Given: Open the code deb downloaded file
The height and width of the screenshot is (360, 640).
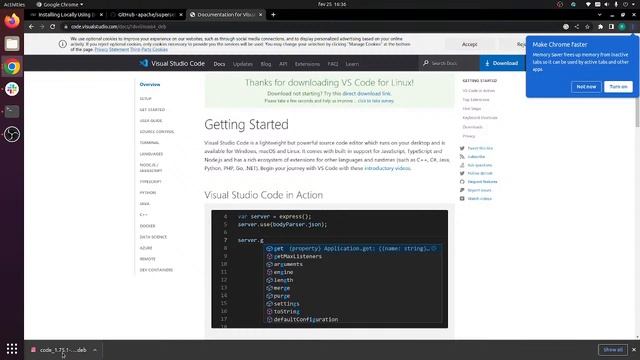Looking at the screenshot, I should tap(63, 350).
